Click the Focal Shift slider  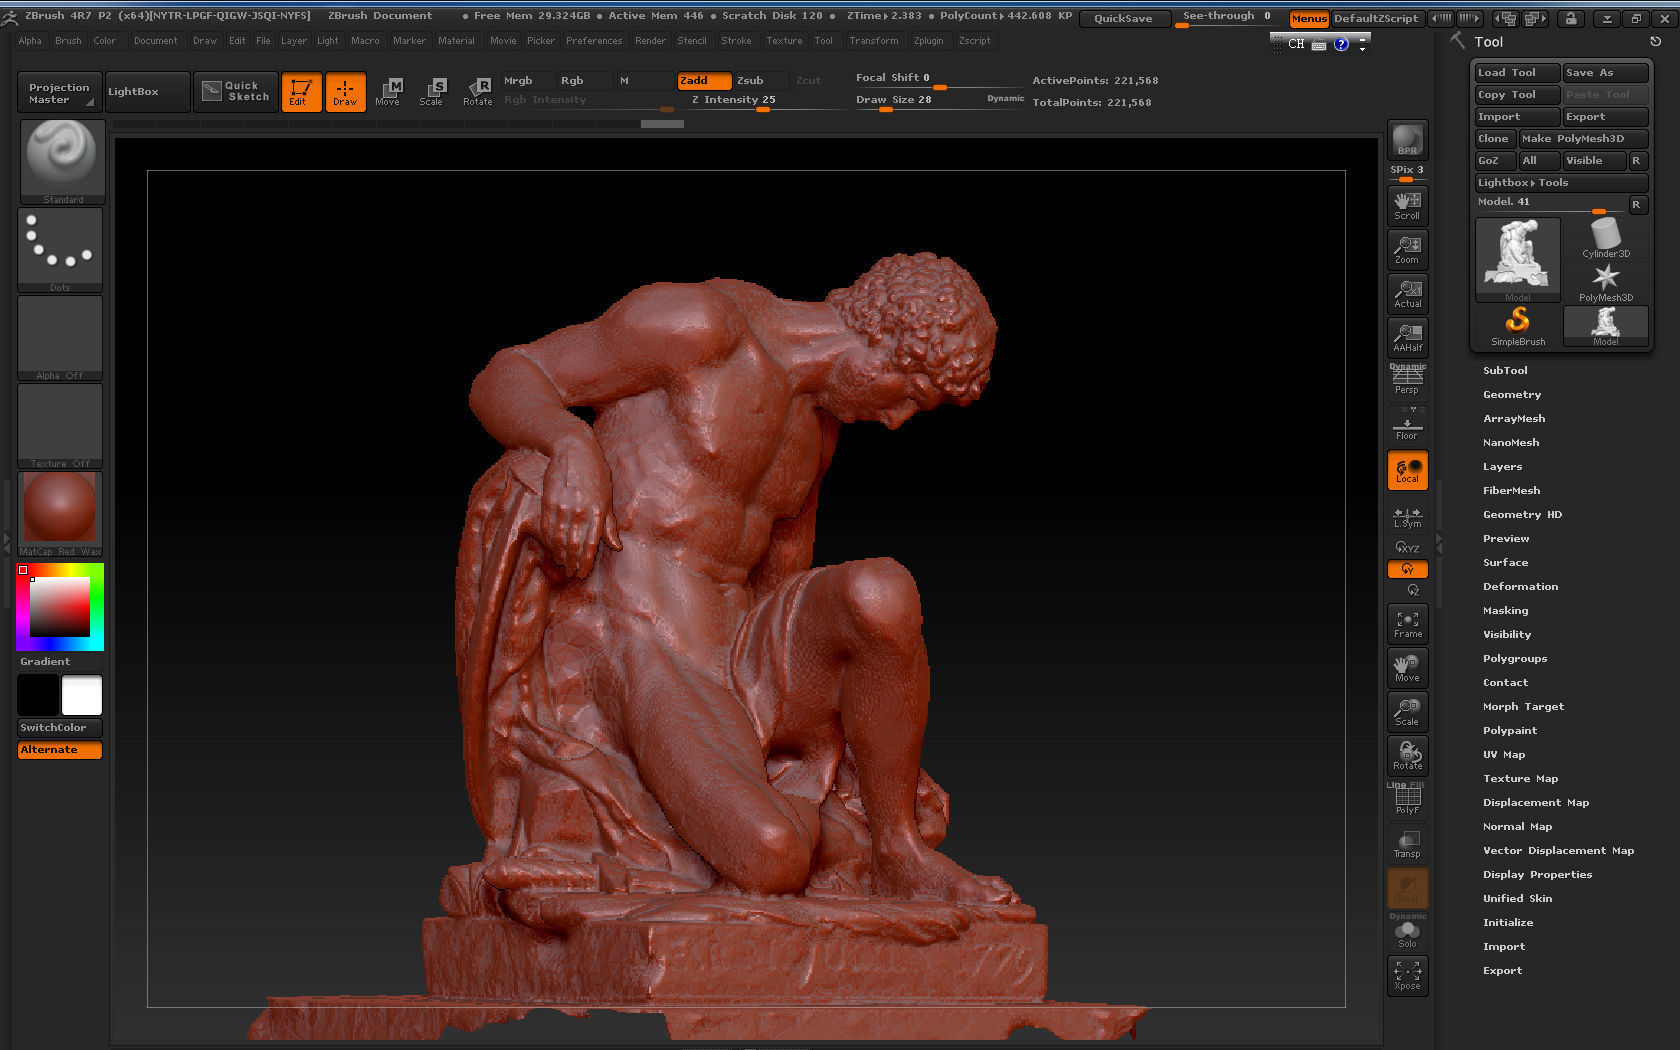click(938, 79)
